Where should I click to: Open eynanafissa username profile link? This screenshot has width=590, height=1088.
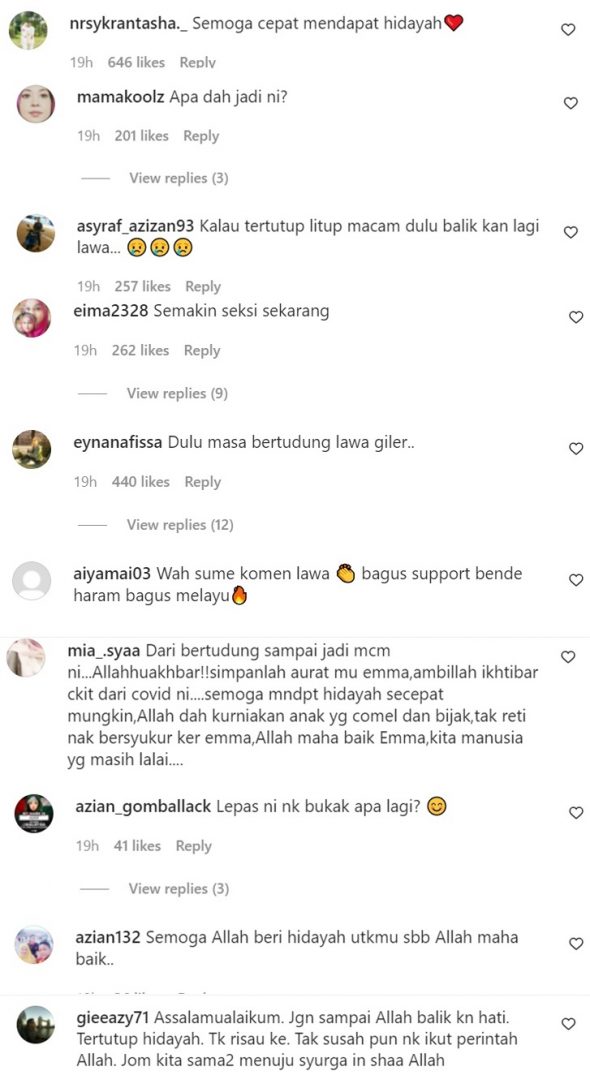pos(118,443)
